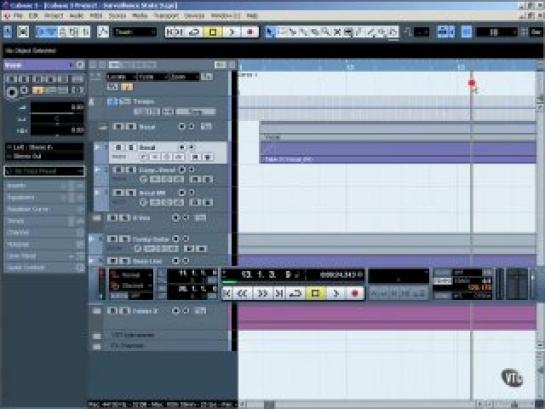
Task: Click Rewind in the transport panel
Action: click(242, 294)
